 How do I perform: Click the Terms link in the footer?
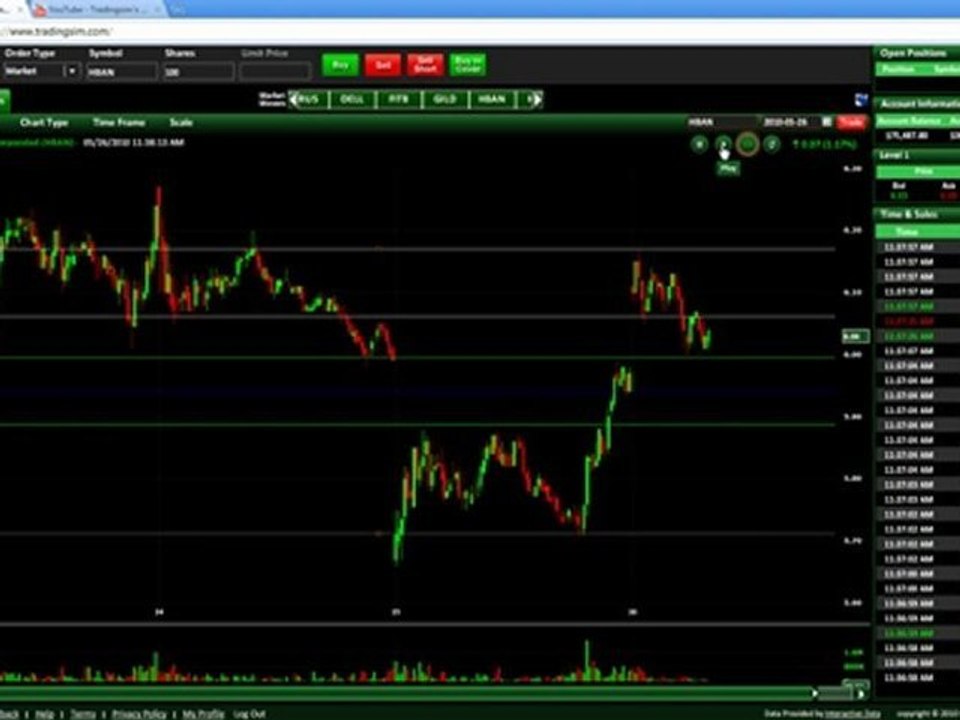pyautogui.click(x=83, y=714)
